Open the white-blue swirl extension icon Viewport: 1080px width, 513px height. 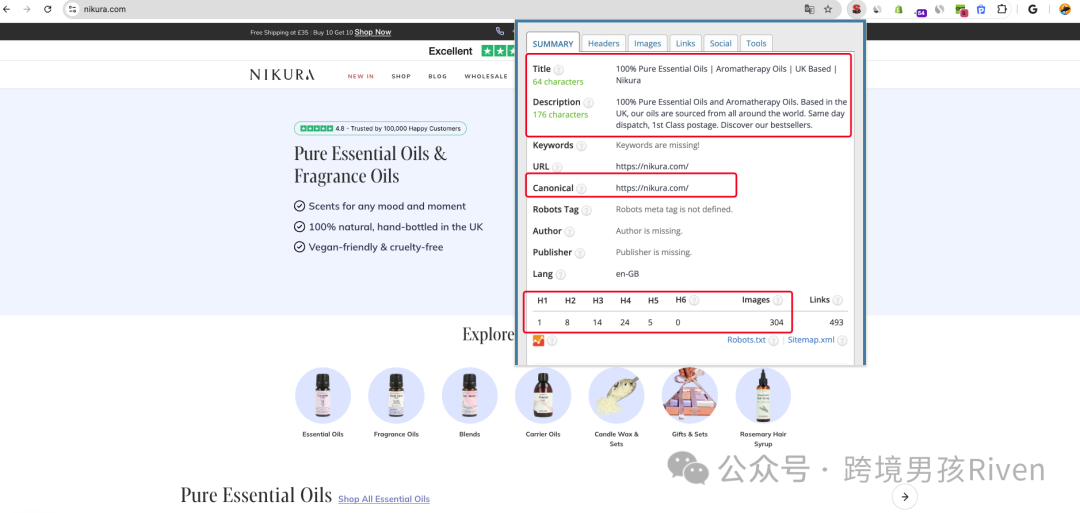click(878, 10)
